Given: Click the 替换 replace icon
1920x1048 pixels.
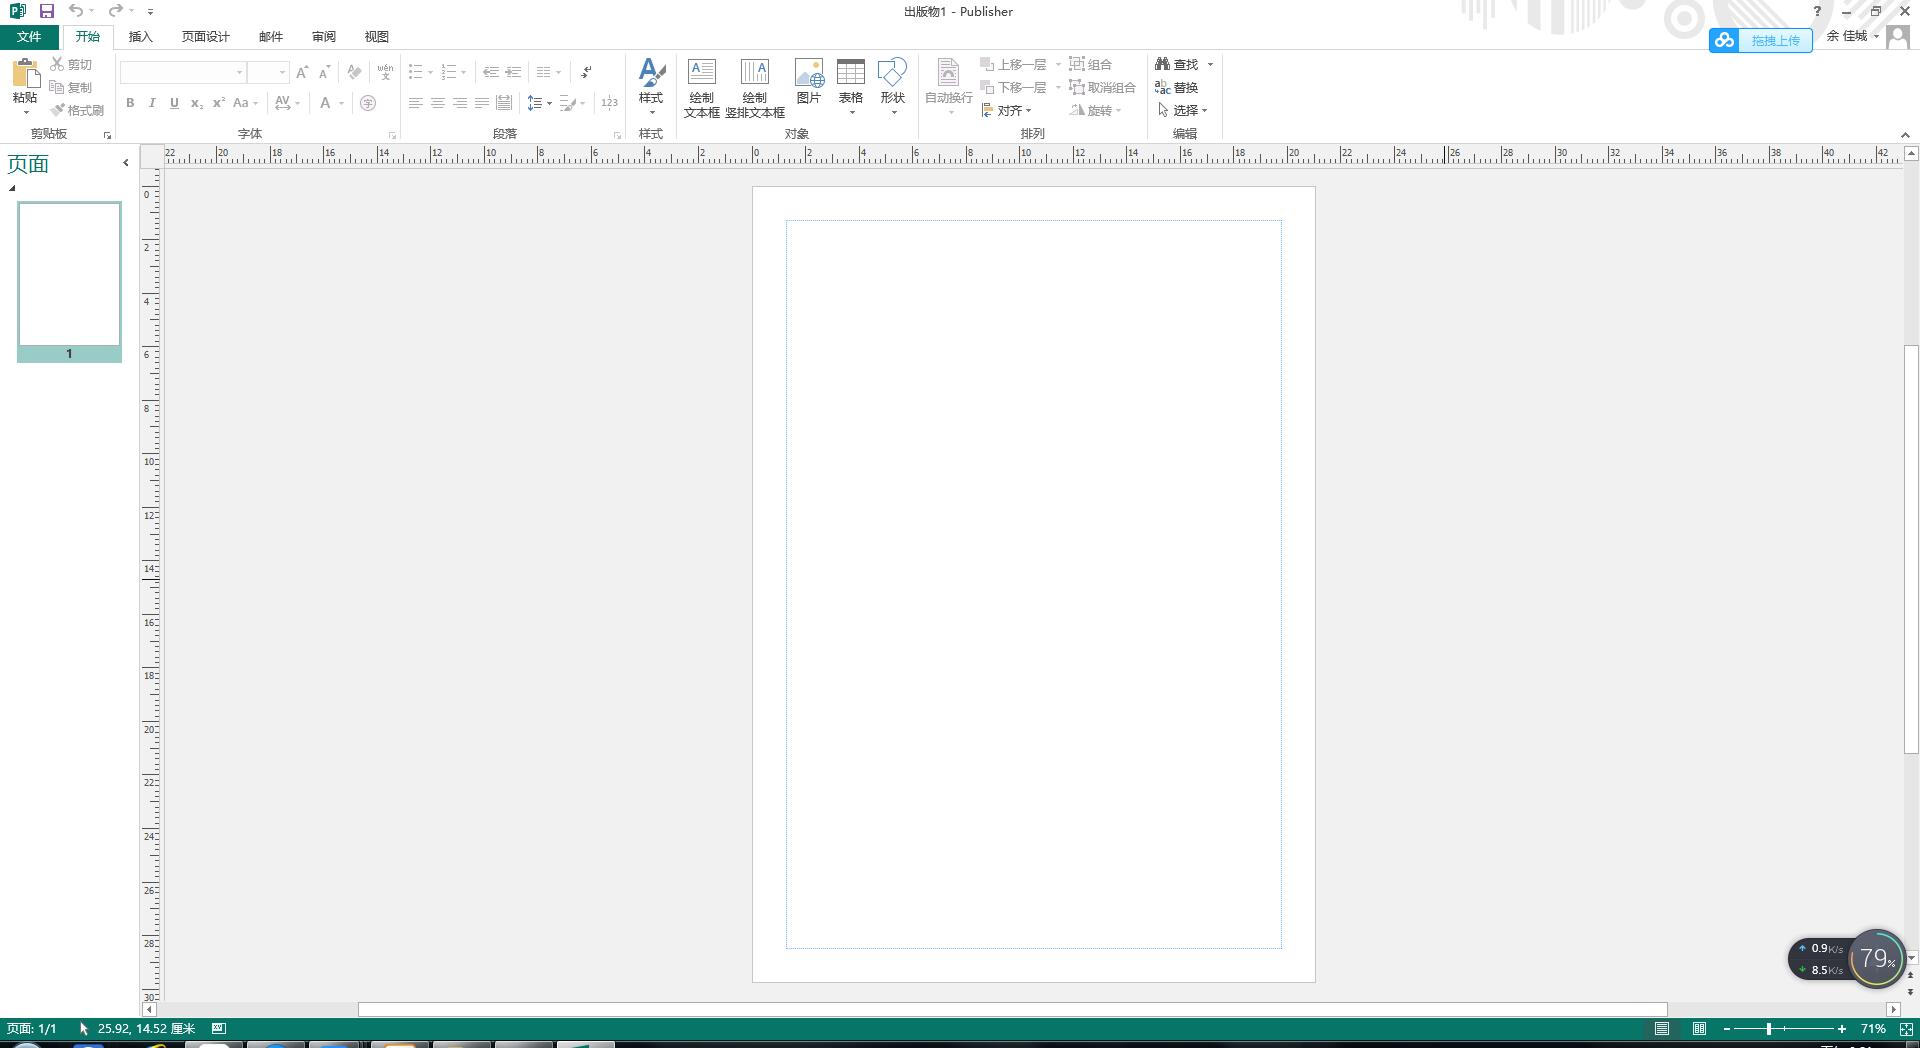Looking at the screenshot, I should pyautogui.click(x=1176, y=87).
